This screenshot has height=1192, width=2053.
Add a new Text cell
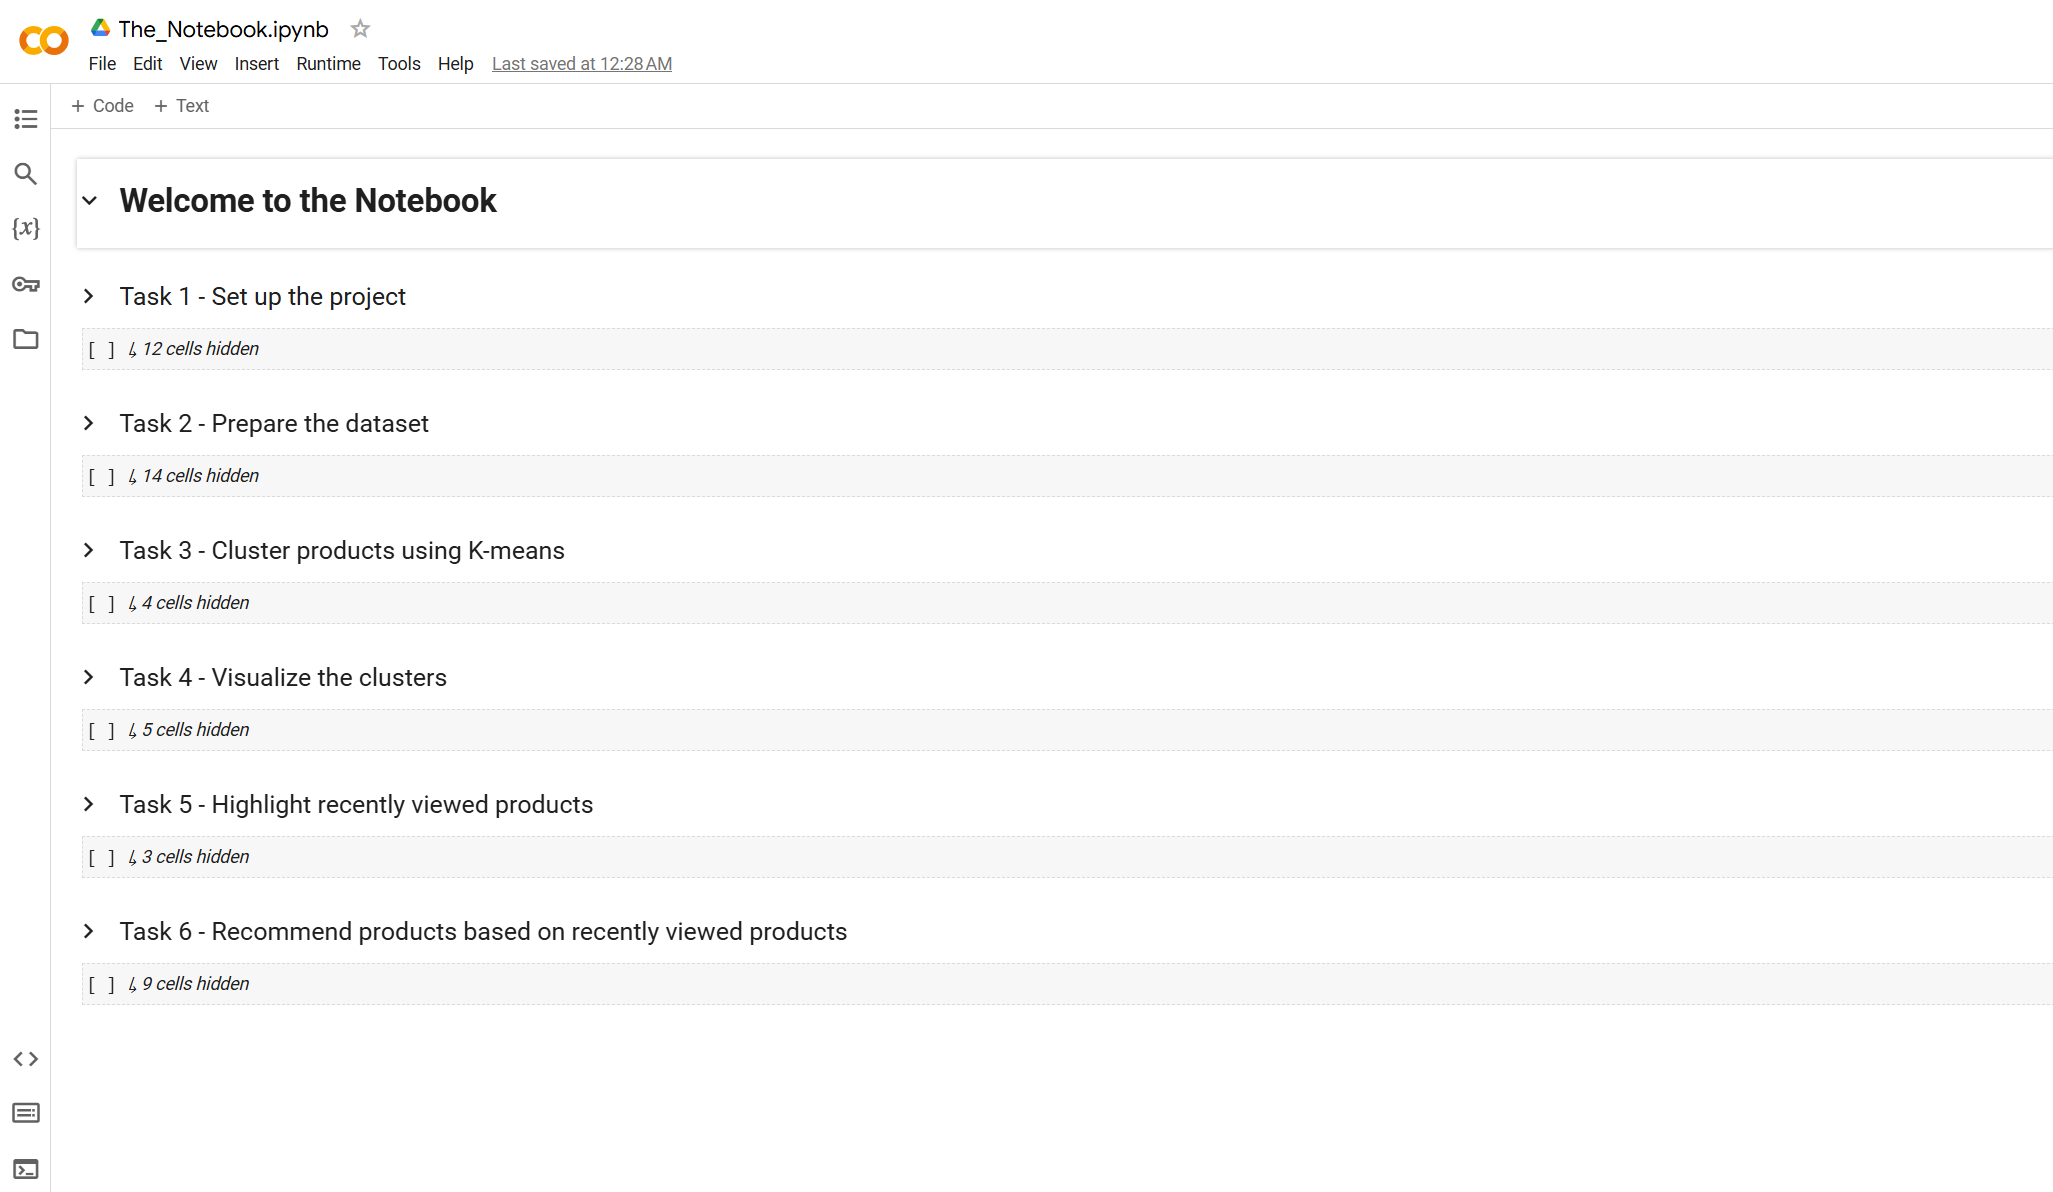click(181, 106)
